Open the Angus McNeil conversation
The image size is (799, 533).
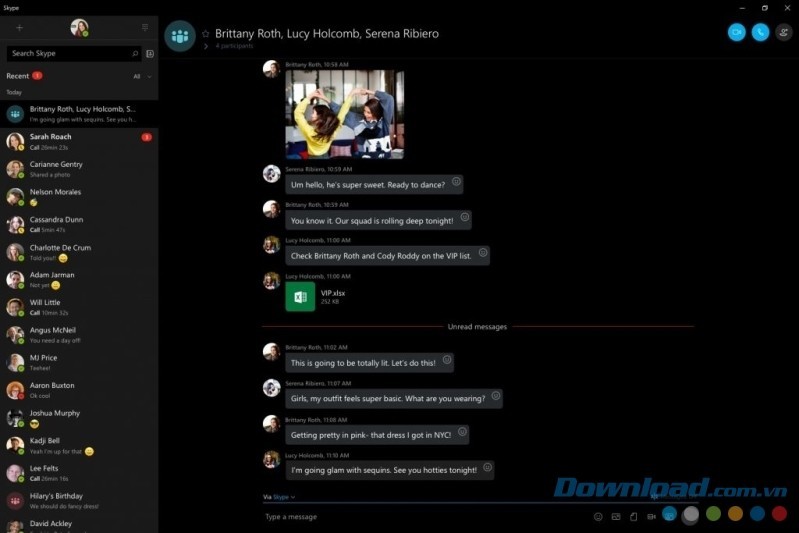(79, 335)
